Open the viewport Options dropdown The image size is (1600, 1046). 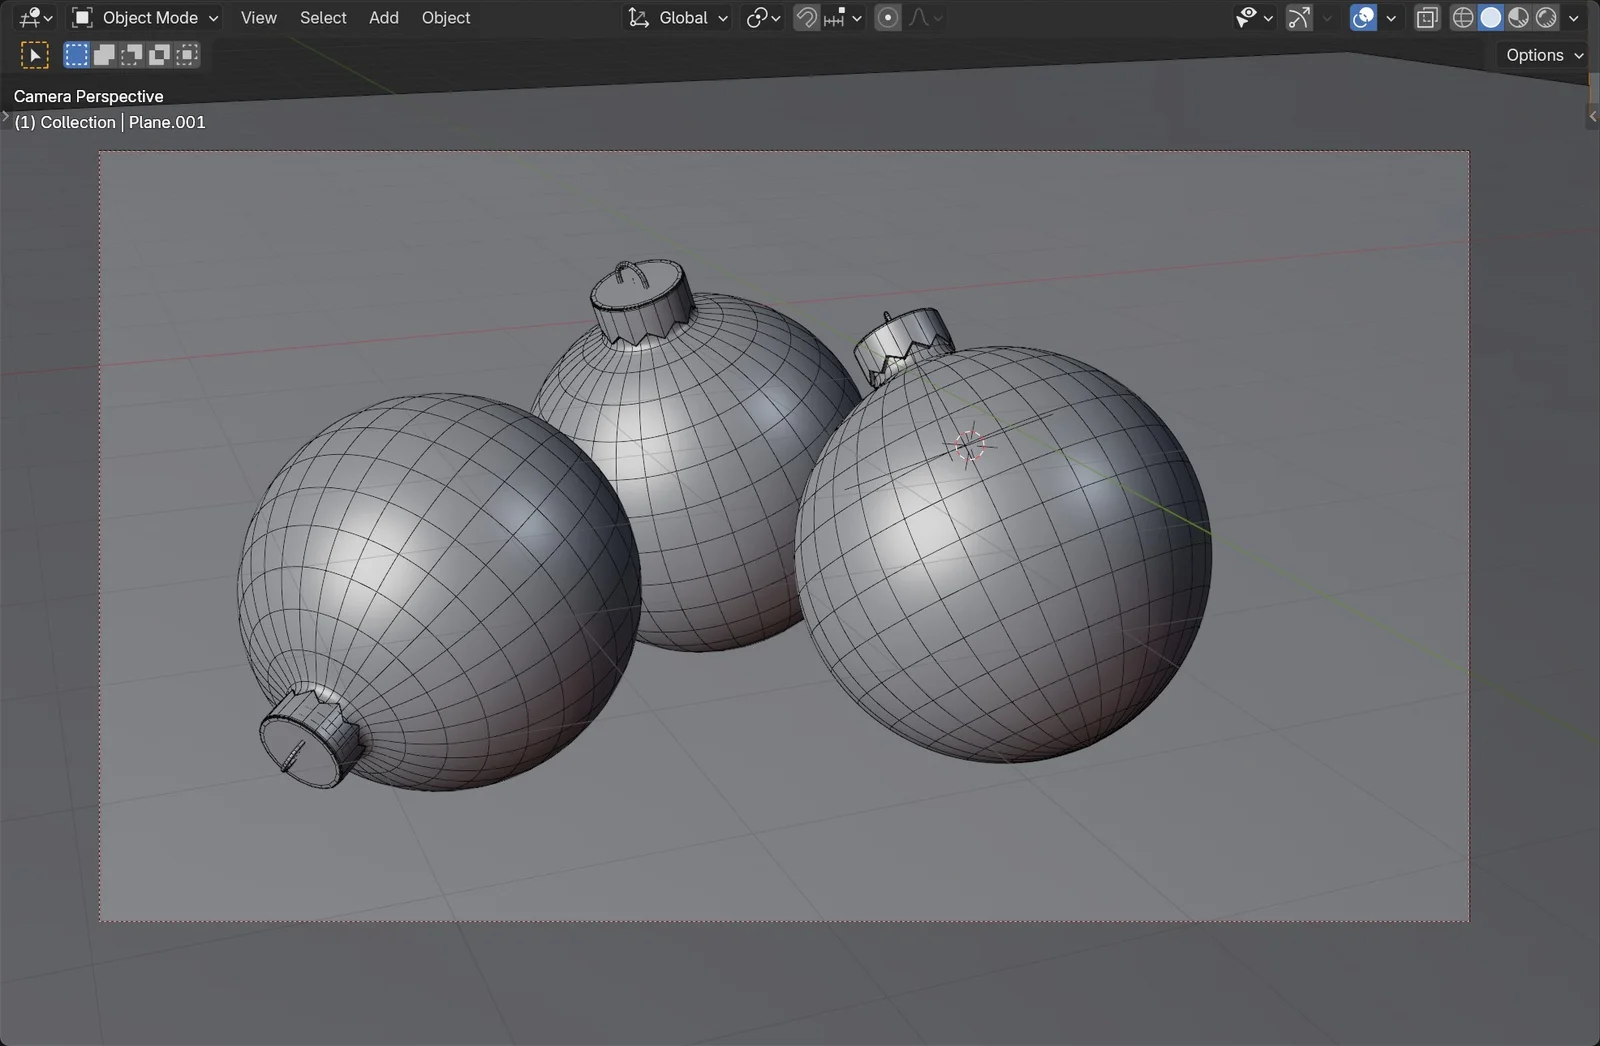(x=1541, y=55)
